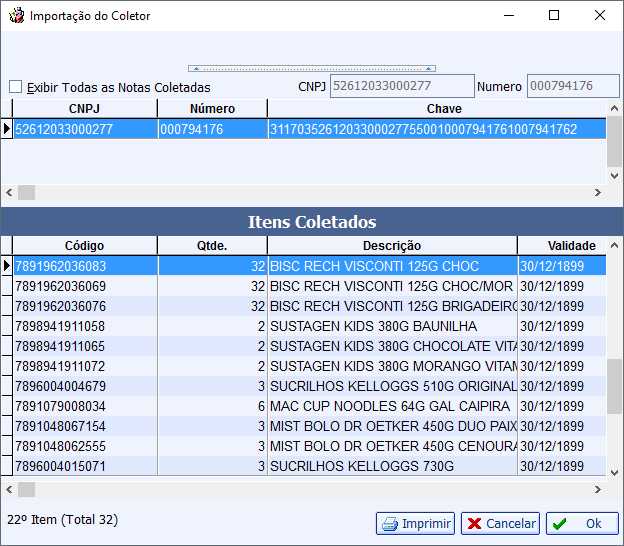This screenshot has height=546, width=624.
Task: Click the 22º Item (Total 32) status text
Action: [x=62, y=520]
